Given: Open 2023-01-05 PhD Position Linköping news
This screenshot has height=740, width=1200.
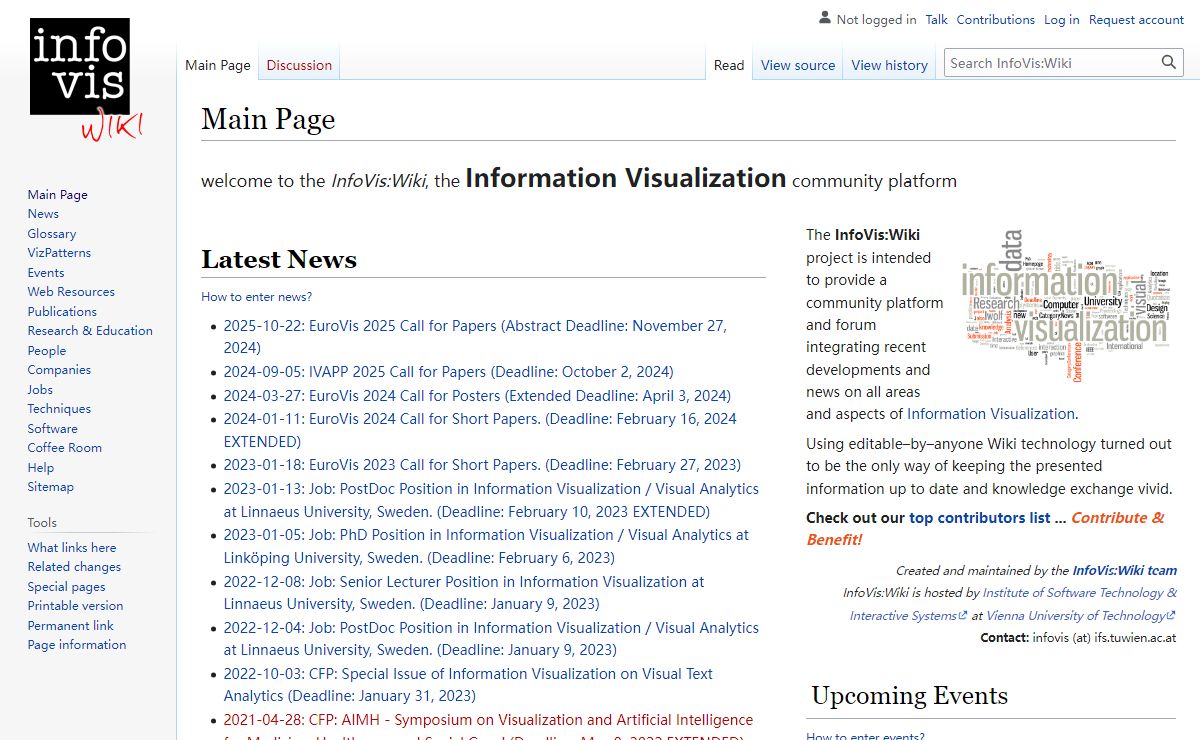Looking at the screenshot, I should [486, 546].
